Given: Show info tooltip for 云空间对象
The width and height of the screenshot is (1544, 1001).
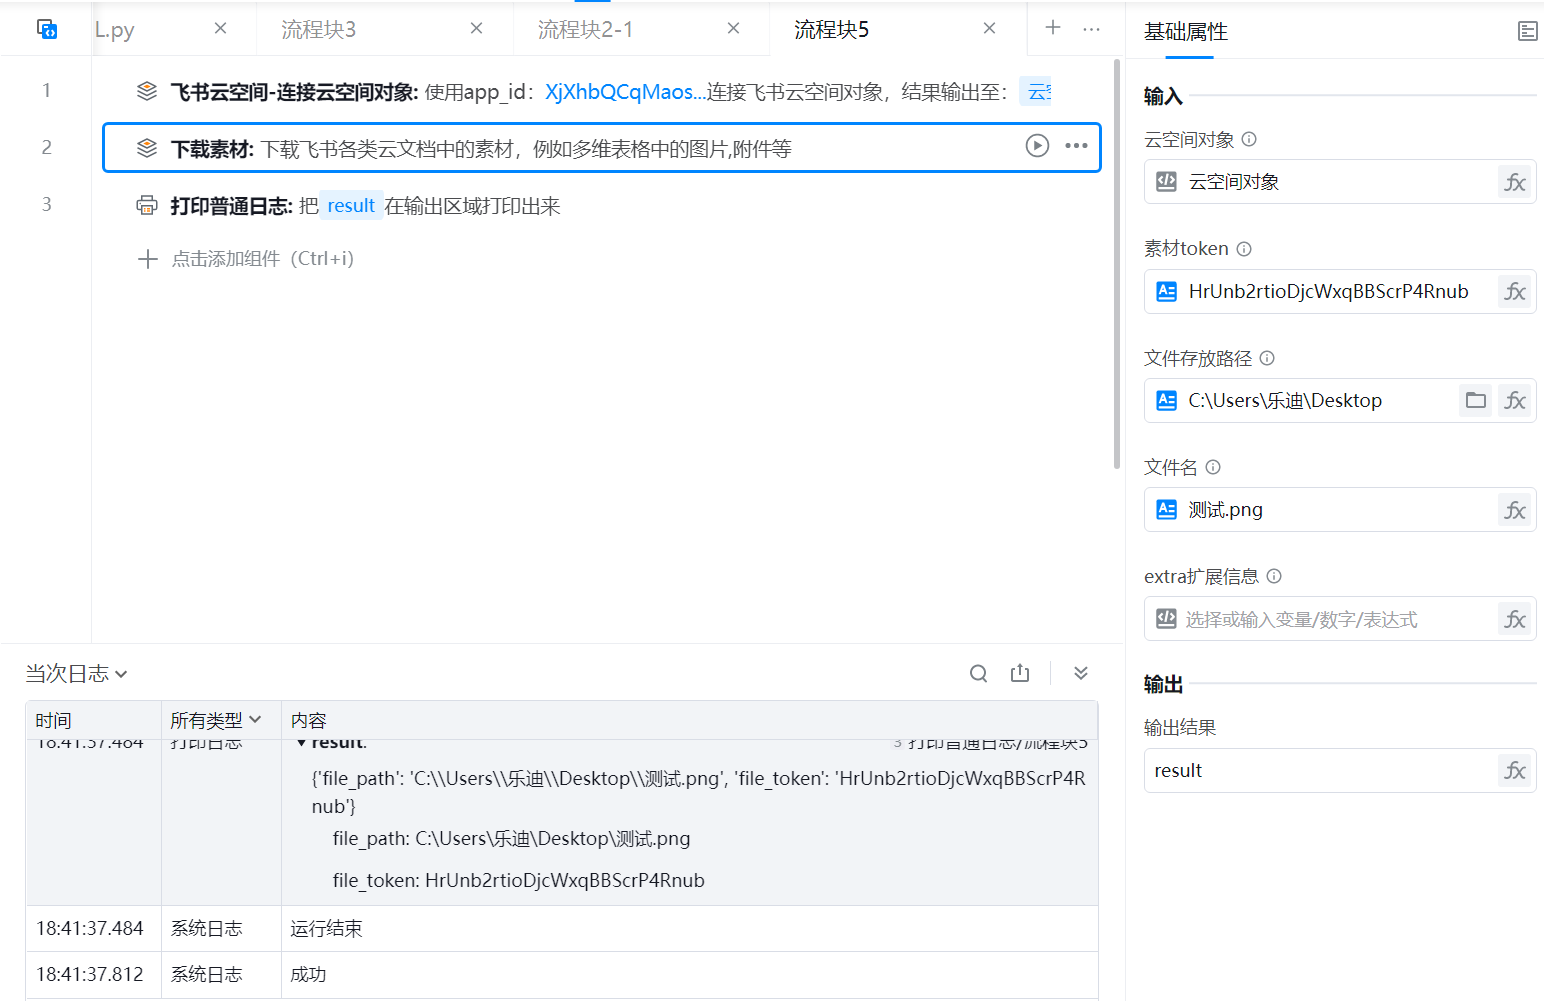Looking at the screenshot, I should click(x=1249, y=140).
